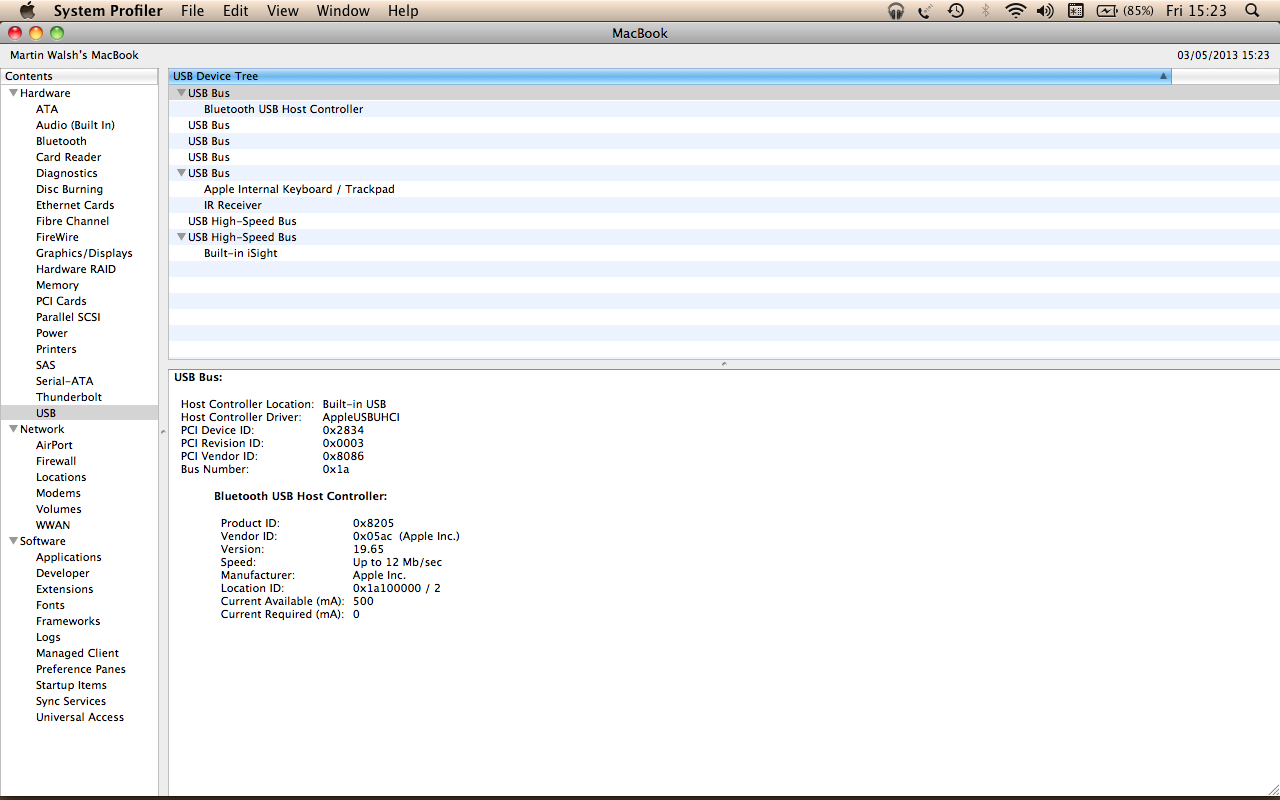Select PCI Cards in sidebar
Image resolution: width=1280 pixels, height=800 pixels.
[x=61, y=301]
